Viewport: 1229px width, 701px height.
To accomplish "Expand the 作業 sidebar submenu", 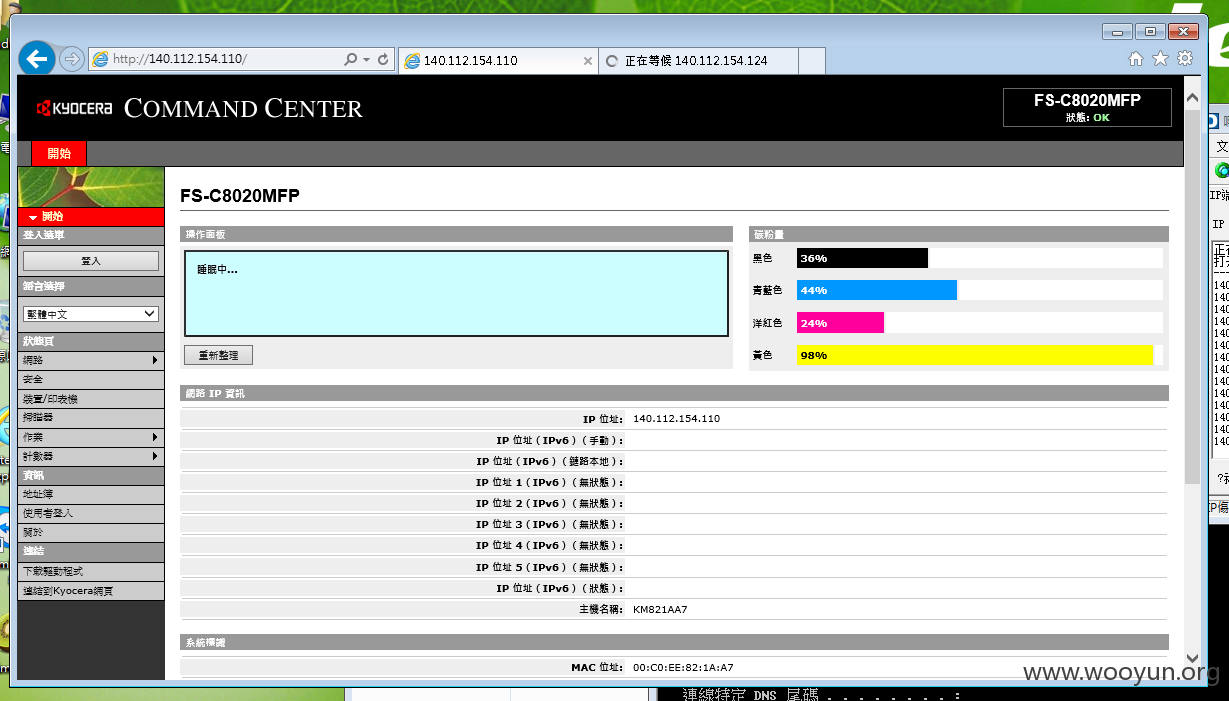I will pyautogui.click(x=91, y=437).
